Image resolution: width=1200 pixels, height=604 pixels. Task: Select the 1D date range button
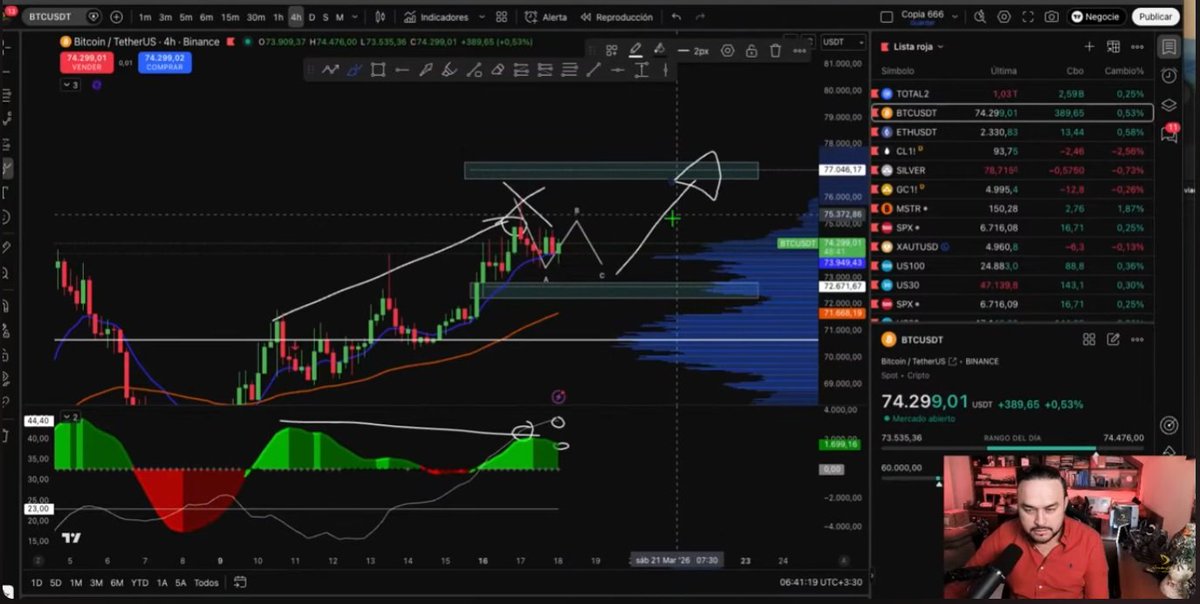(x=36, y=583)
